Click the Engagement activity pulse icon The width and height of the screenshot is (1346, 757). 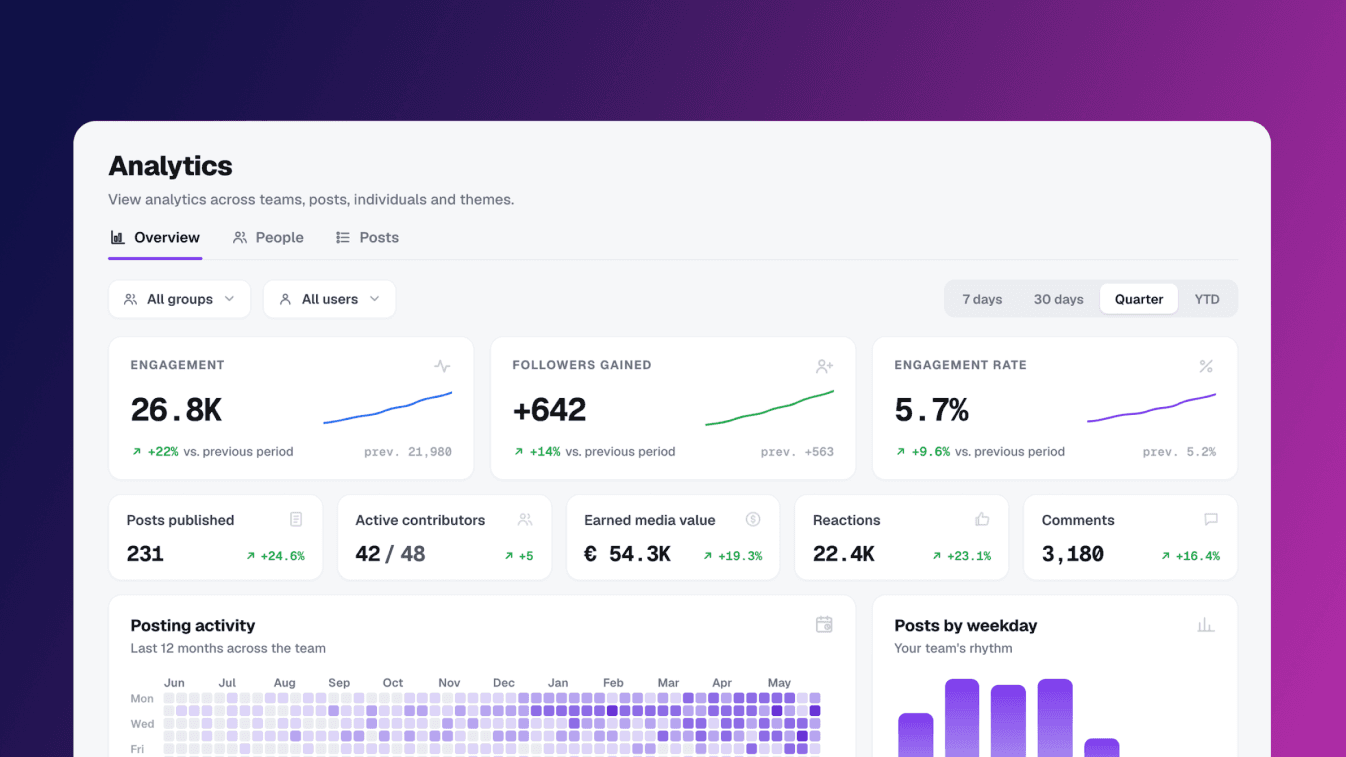pos(442,366)
